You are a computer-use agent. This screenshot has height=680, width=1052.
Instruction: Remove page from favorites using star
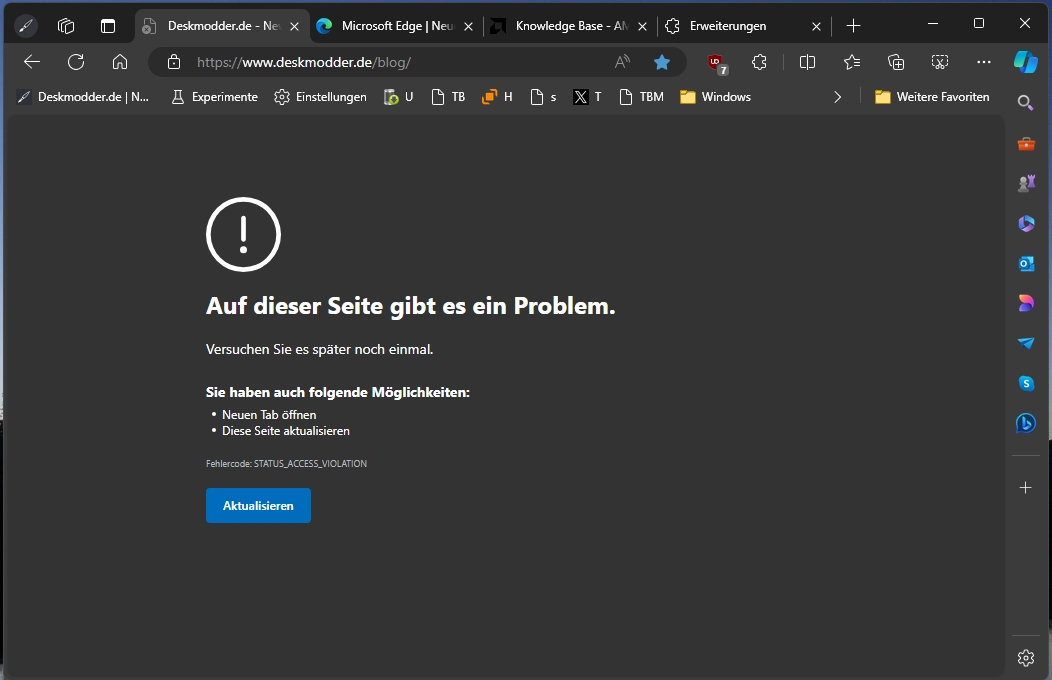[x=661, y=62]
